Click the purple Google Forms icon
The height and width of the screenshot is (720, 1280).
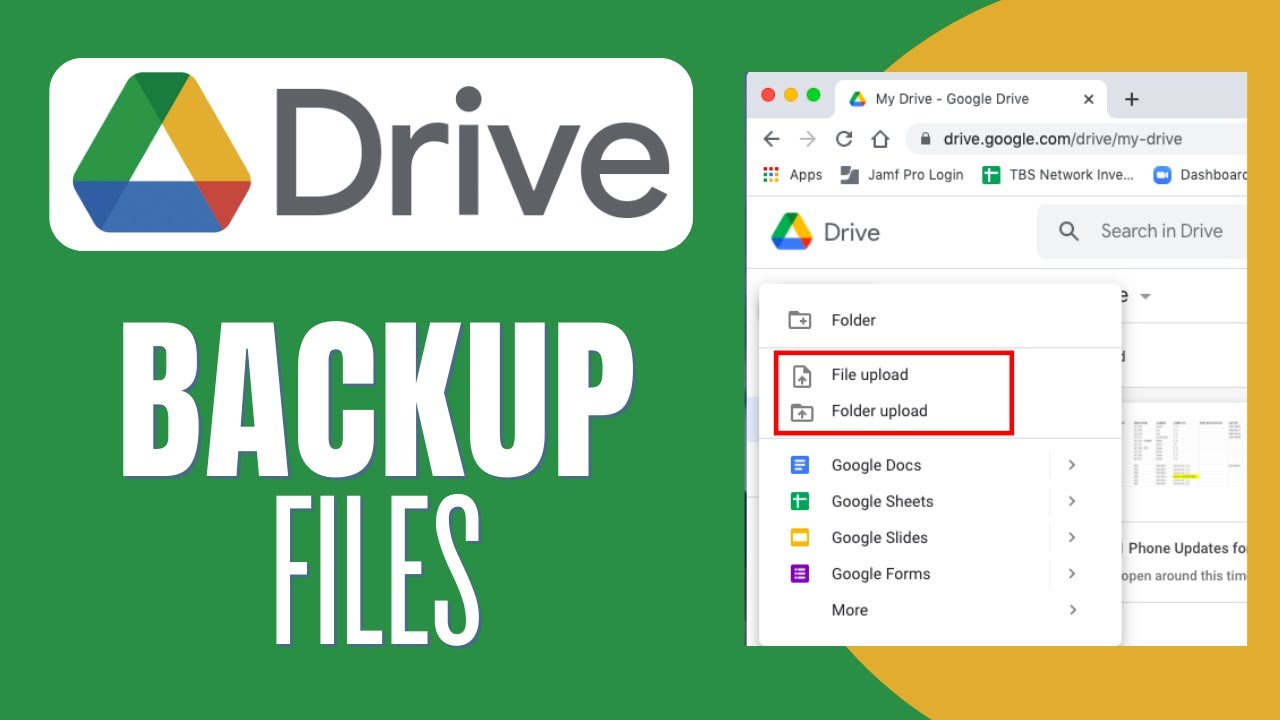800,574
